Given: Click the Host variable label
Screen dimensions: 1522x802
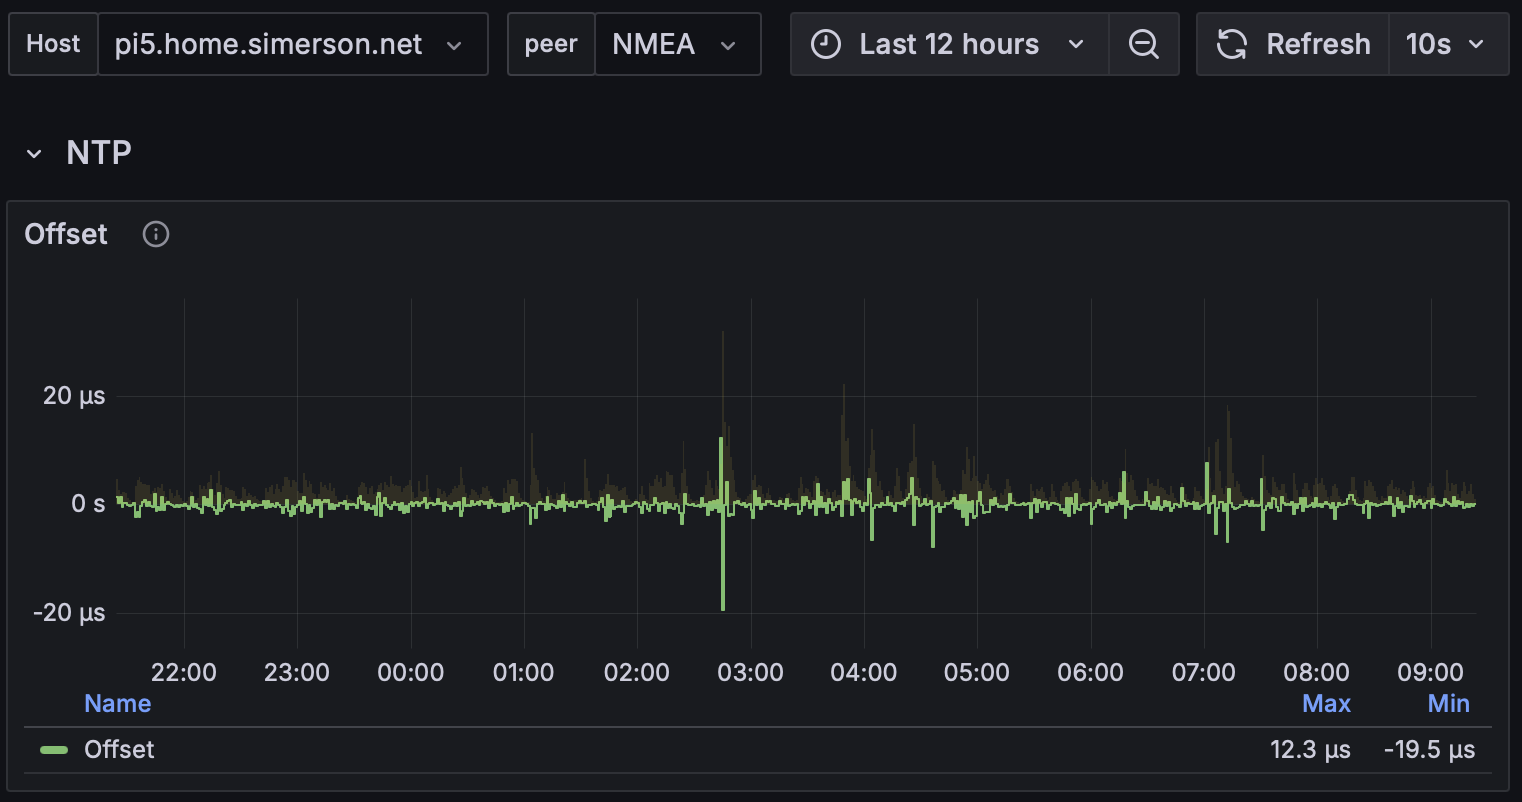Looking at the screenshot, I should [53, 44].
